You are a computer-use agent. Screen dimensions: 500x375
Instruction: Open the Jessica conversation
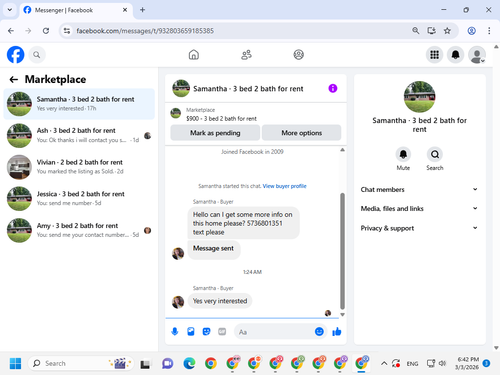pos(79,199)
